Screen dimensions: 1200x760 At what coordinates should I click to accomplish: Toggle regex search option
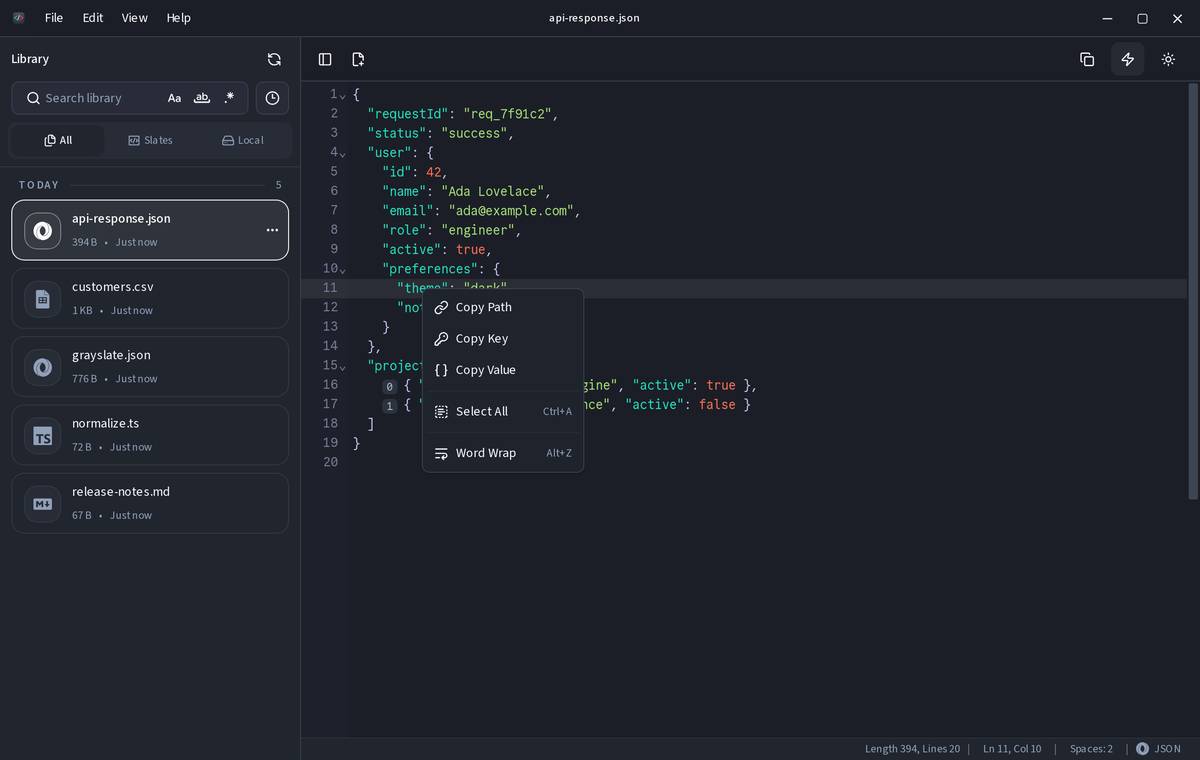coord(229,98)
